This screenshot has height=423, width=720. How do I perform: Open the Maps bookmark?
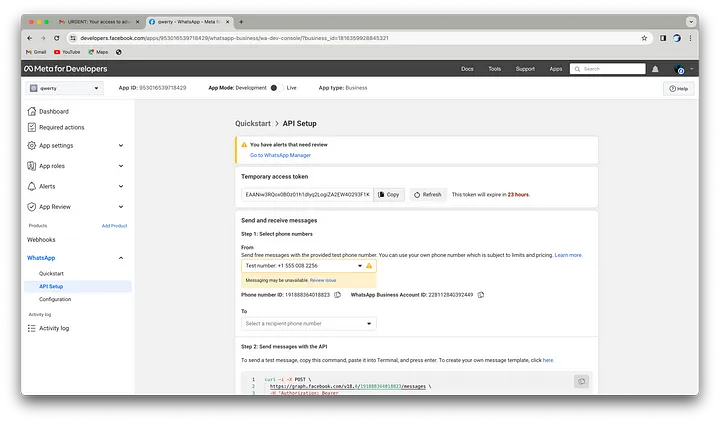pos(98,52)
